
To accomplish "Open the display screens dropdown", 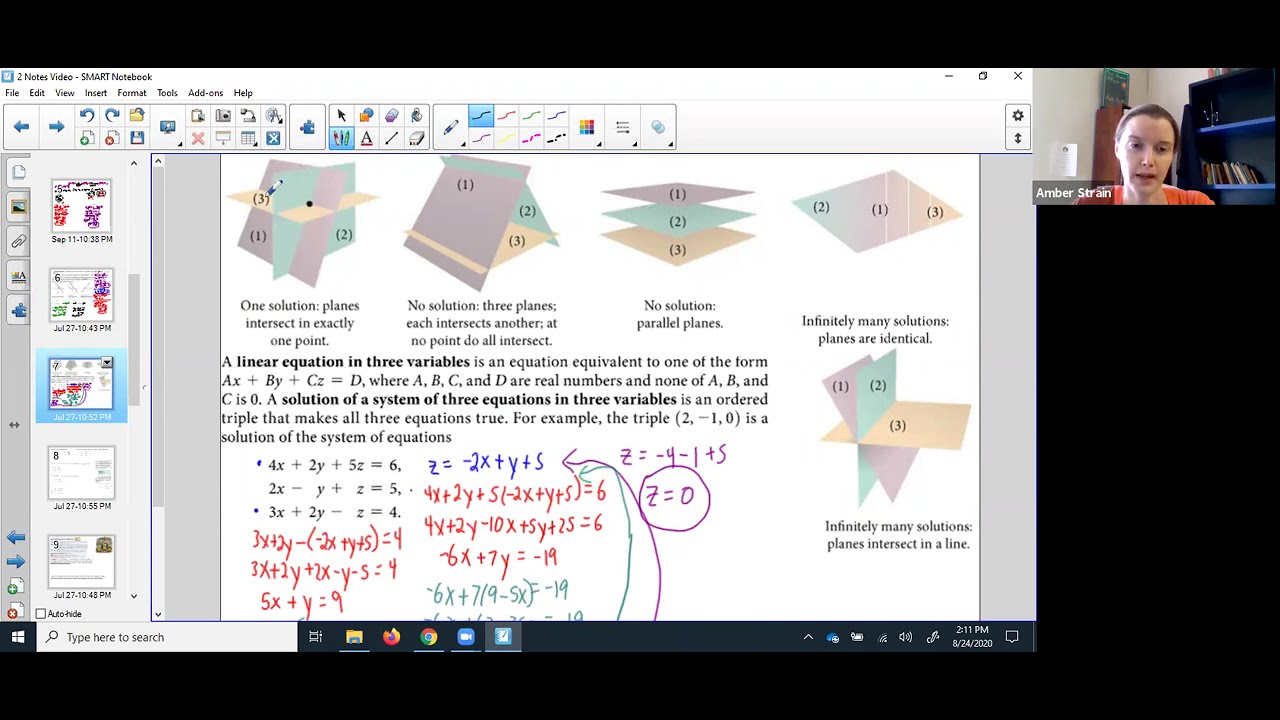I will (x=167, y=128).
